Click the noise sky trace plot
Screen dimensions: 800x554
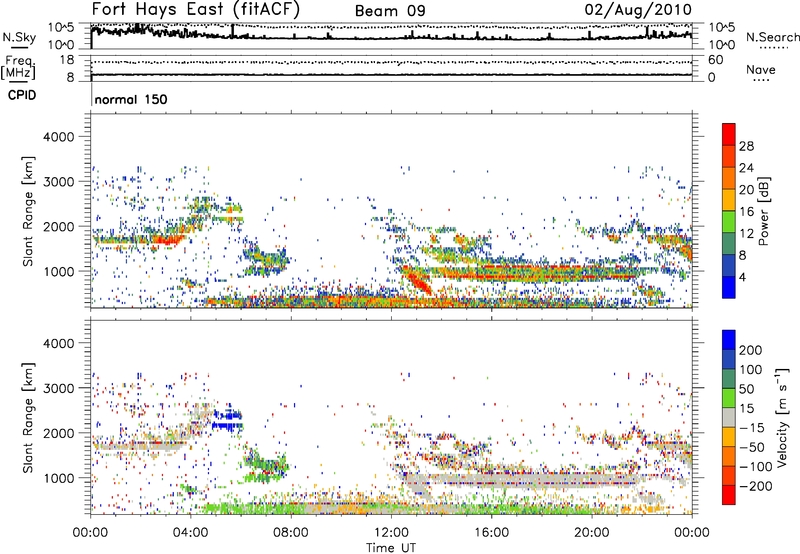391,36
